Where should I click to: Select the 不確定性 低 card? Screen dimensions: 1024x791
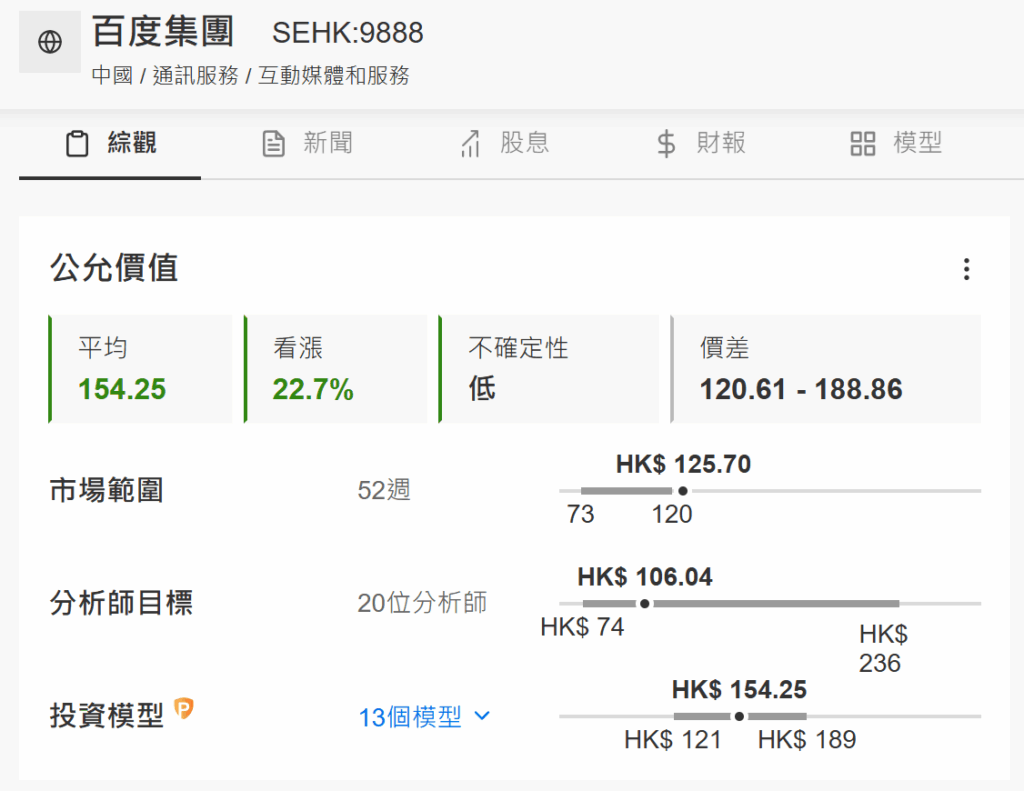549,369
